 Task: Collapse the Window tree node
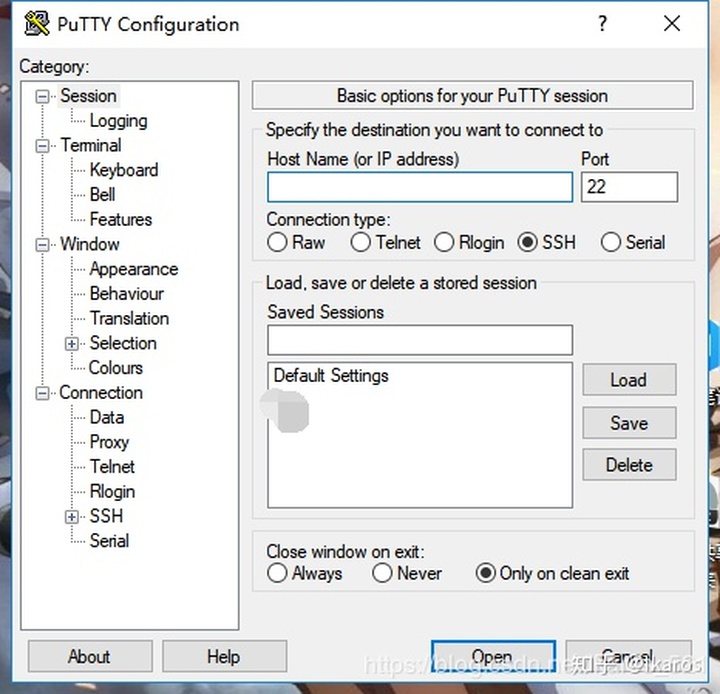(42, 245)
